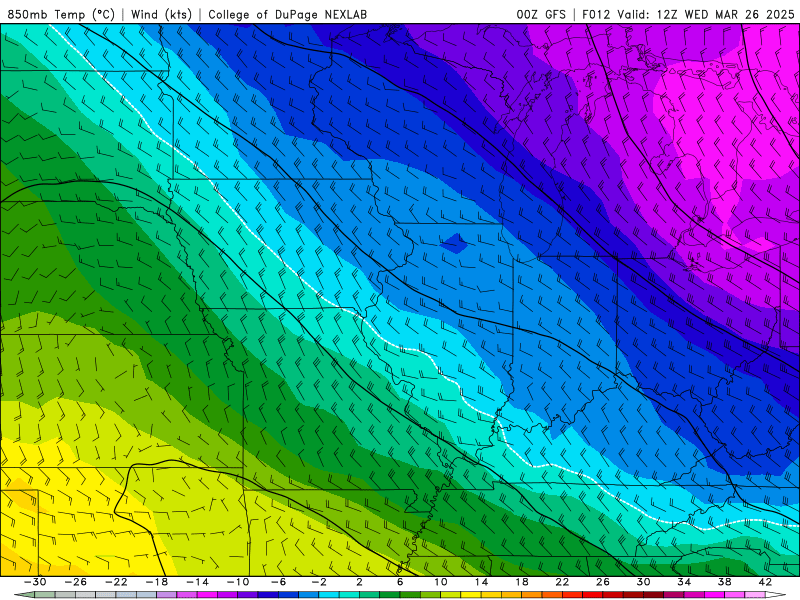Click the legend value 6
Screen dimensions: 800x600
pos(400,582)
